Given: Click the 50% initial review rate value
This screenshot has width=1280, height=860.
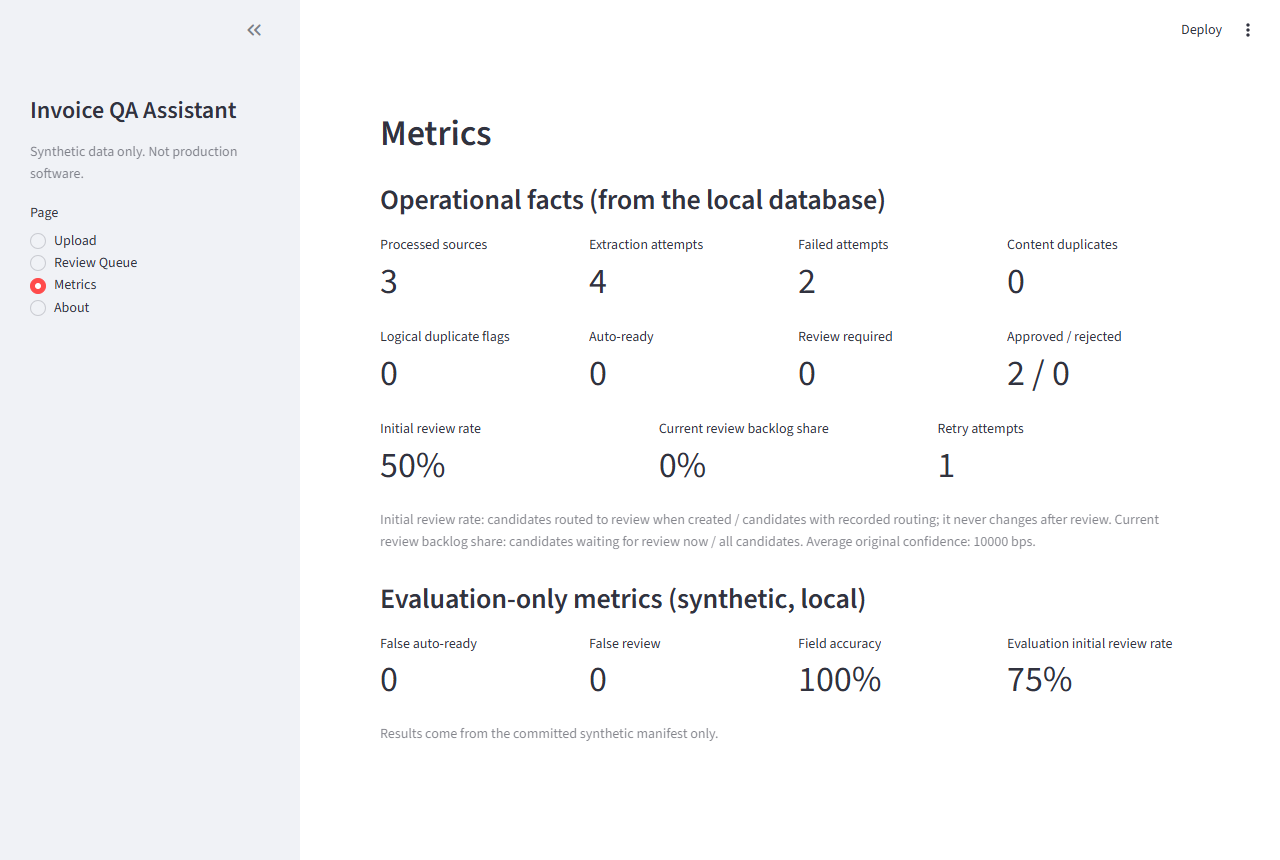Looking at the screenshot, I should click(x=413, y=466).
